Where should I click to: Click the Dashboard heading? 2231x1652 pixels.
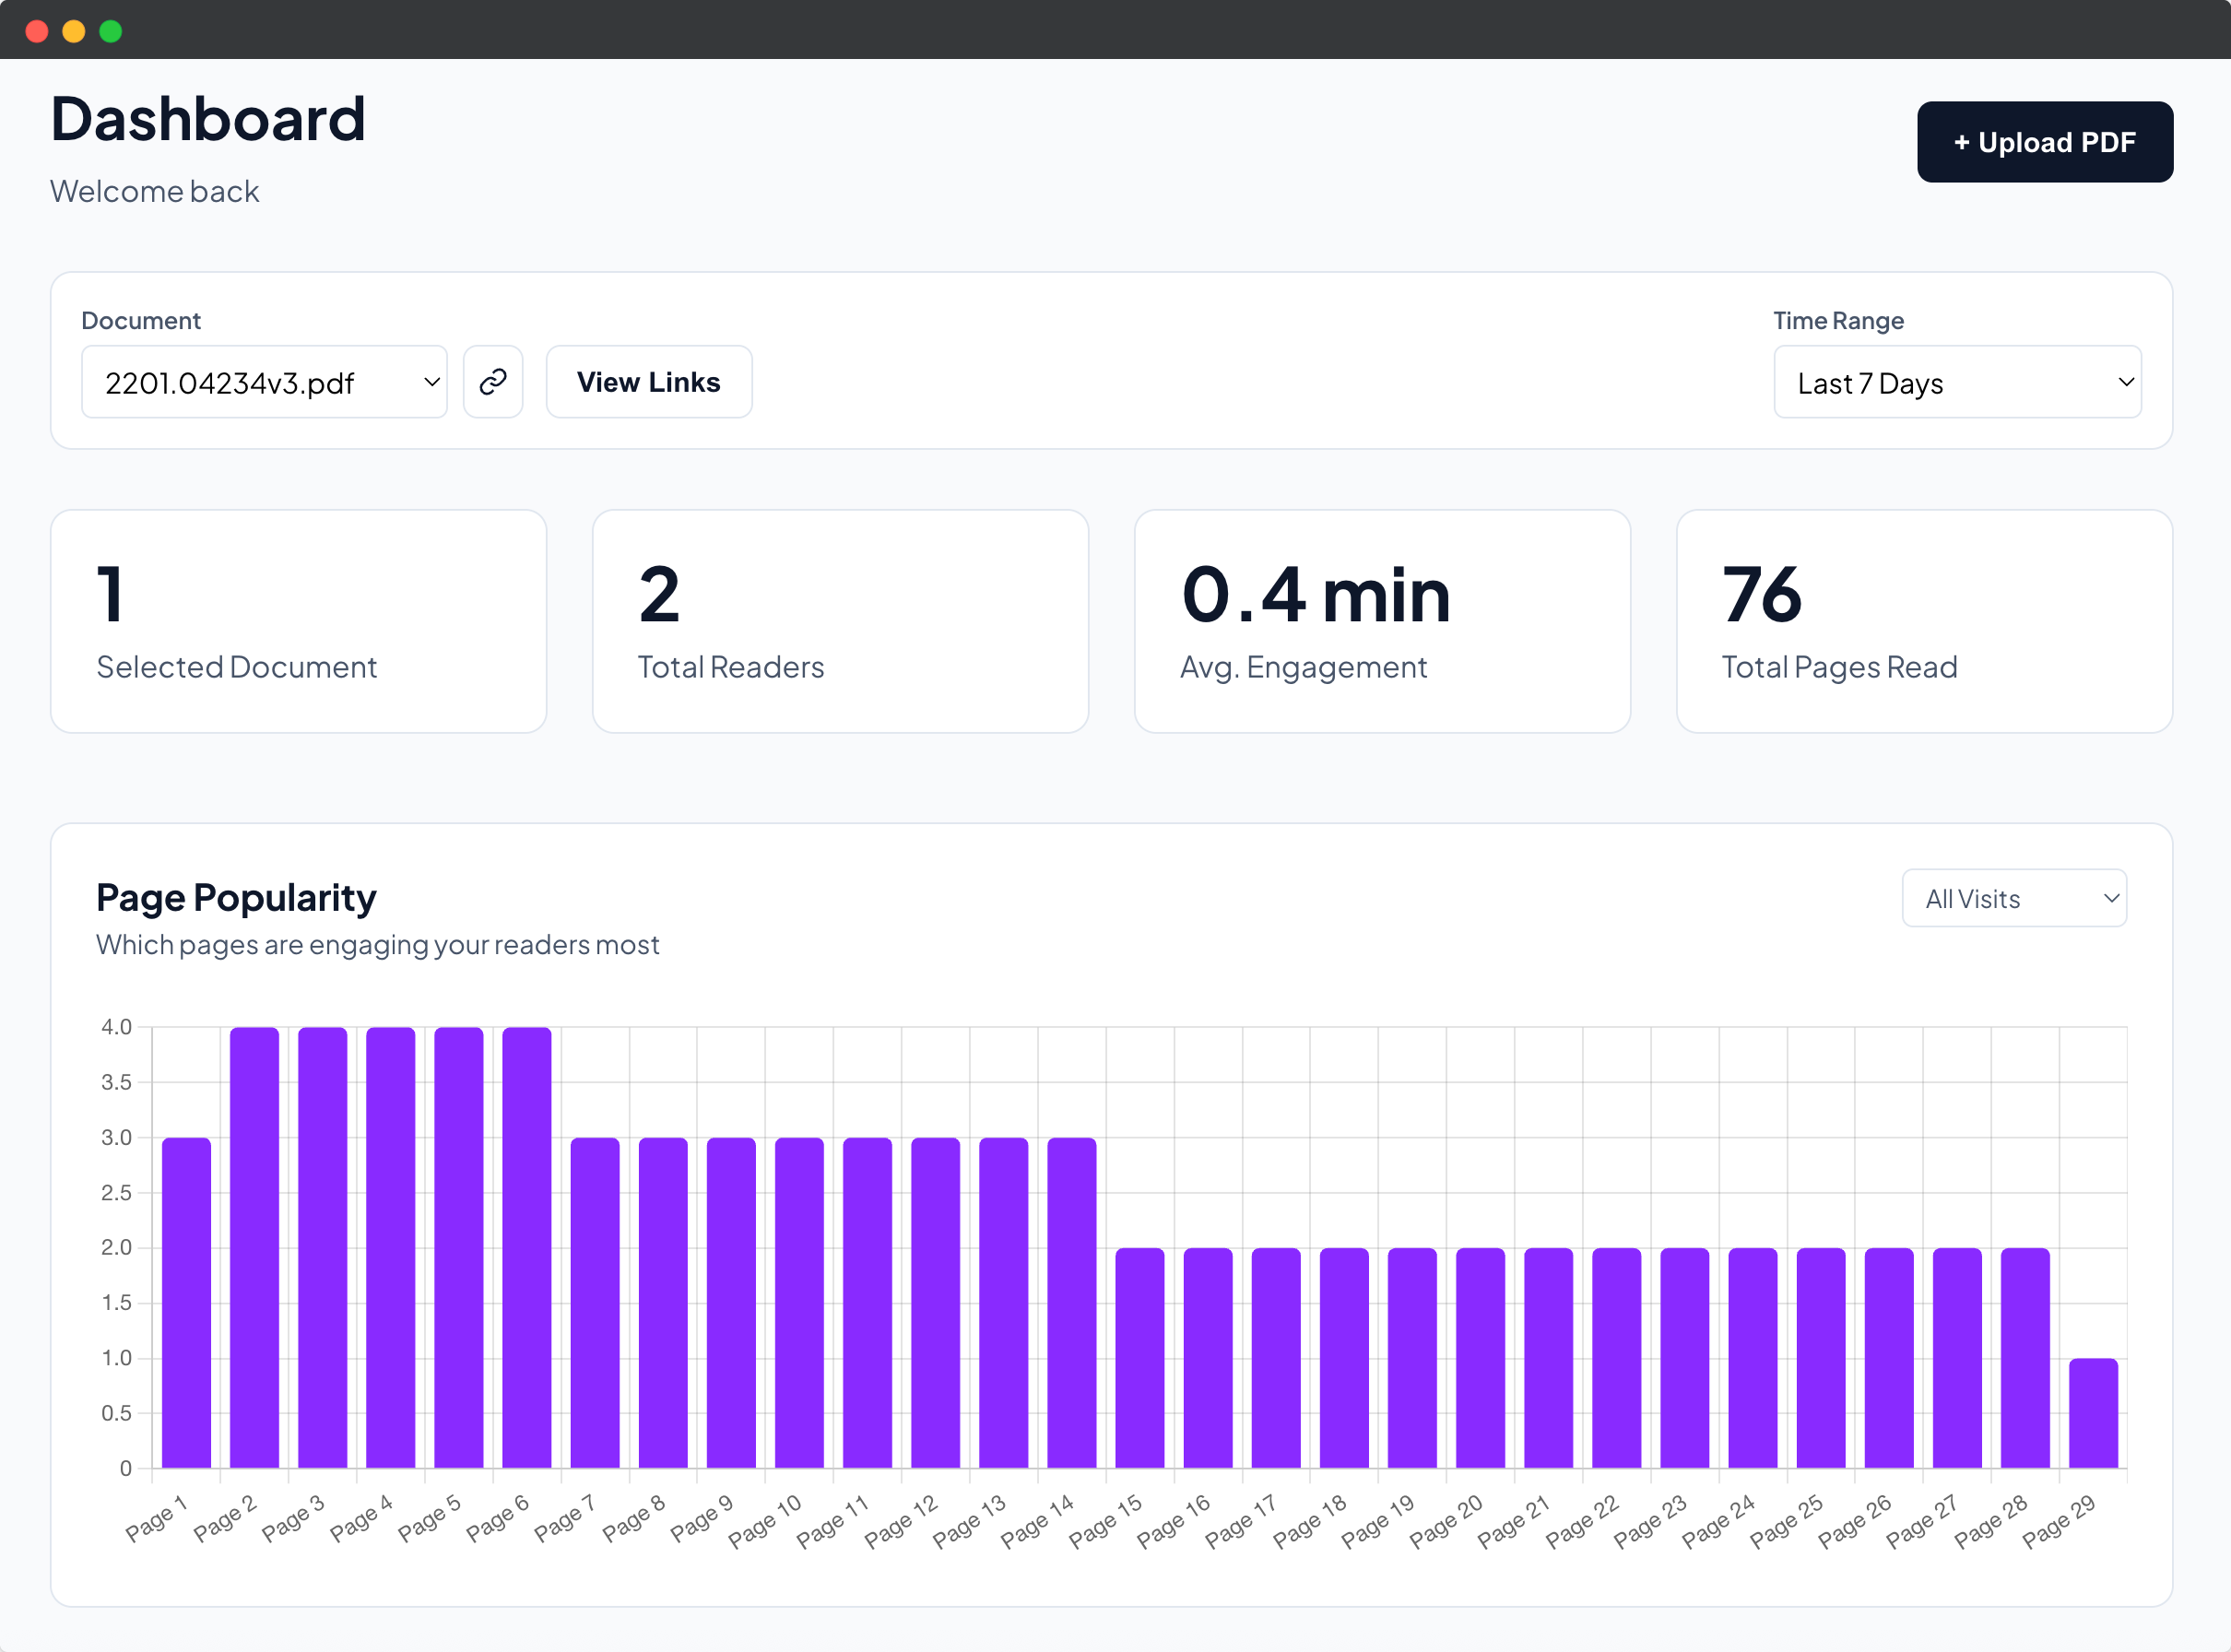[x=208, y=119]
